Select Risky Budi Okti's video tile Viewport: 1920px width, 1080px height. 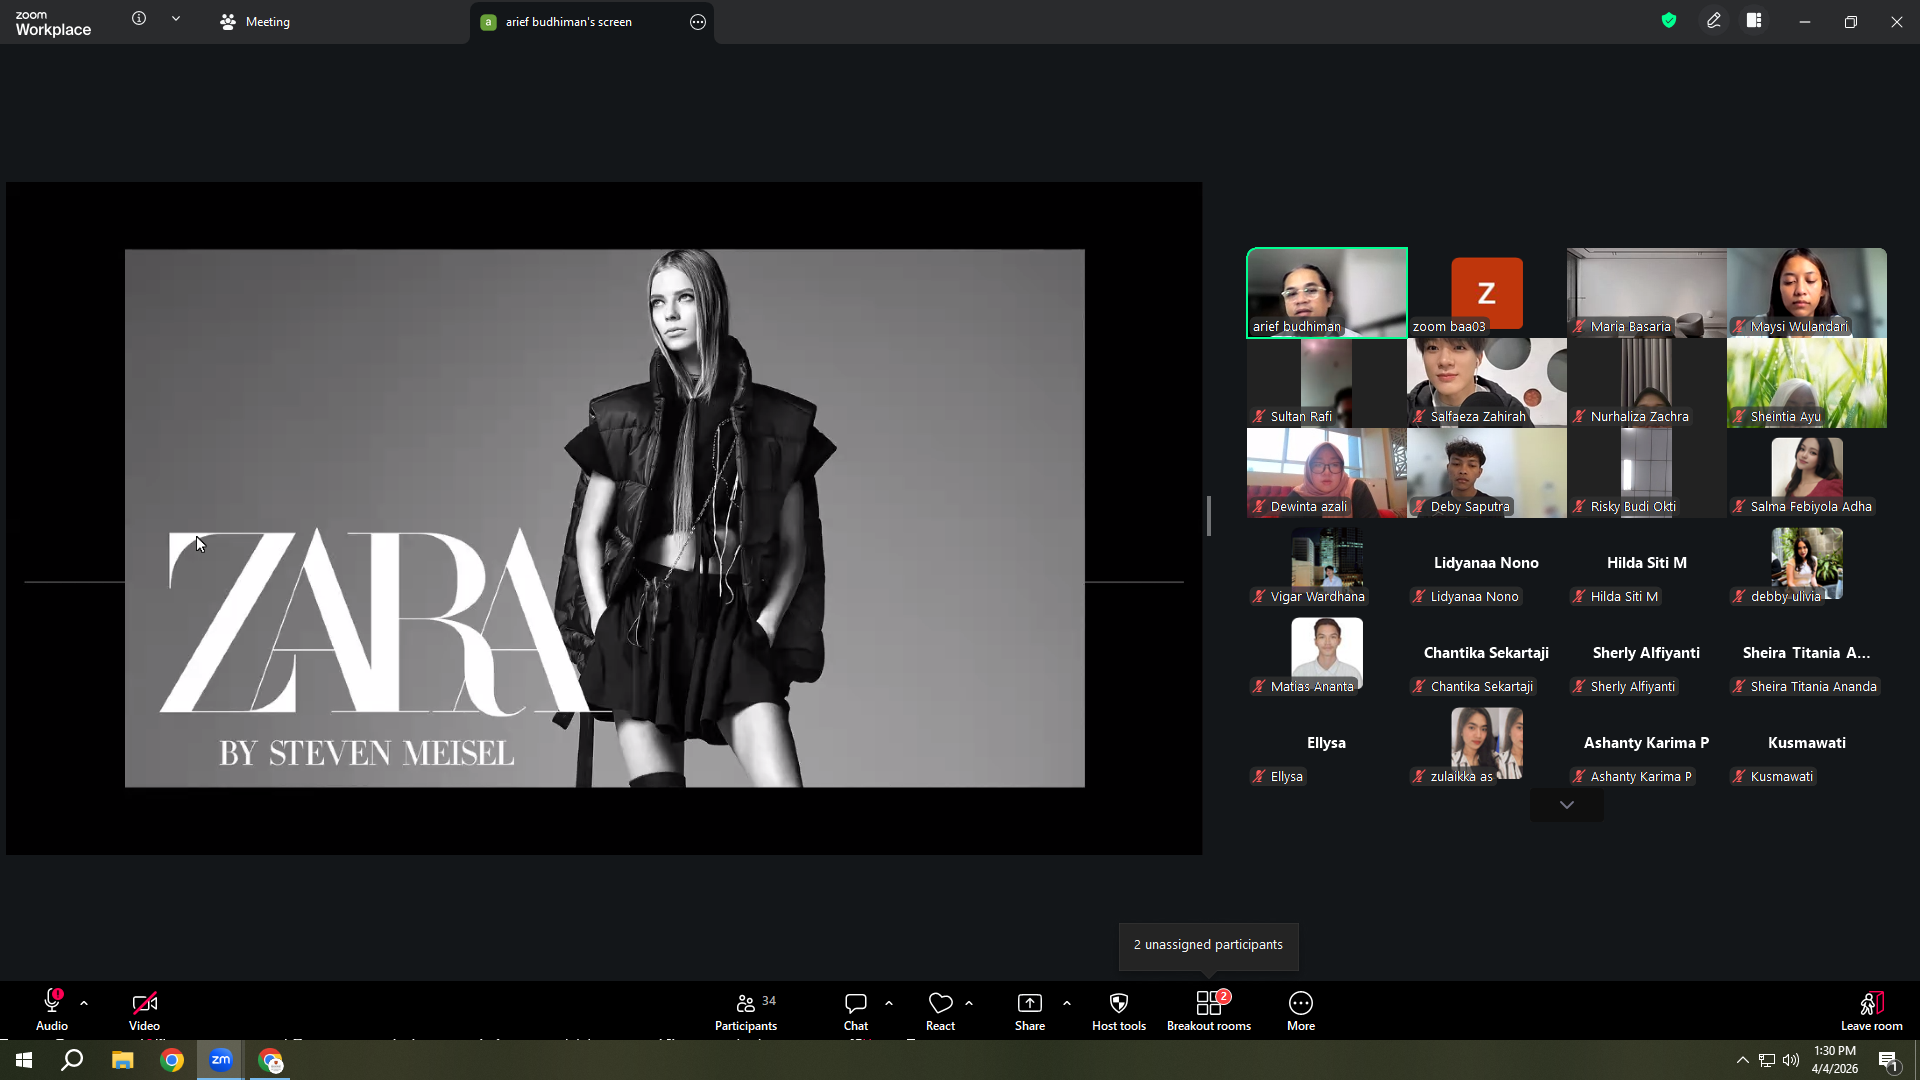[1647, 473]
